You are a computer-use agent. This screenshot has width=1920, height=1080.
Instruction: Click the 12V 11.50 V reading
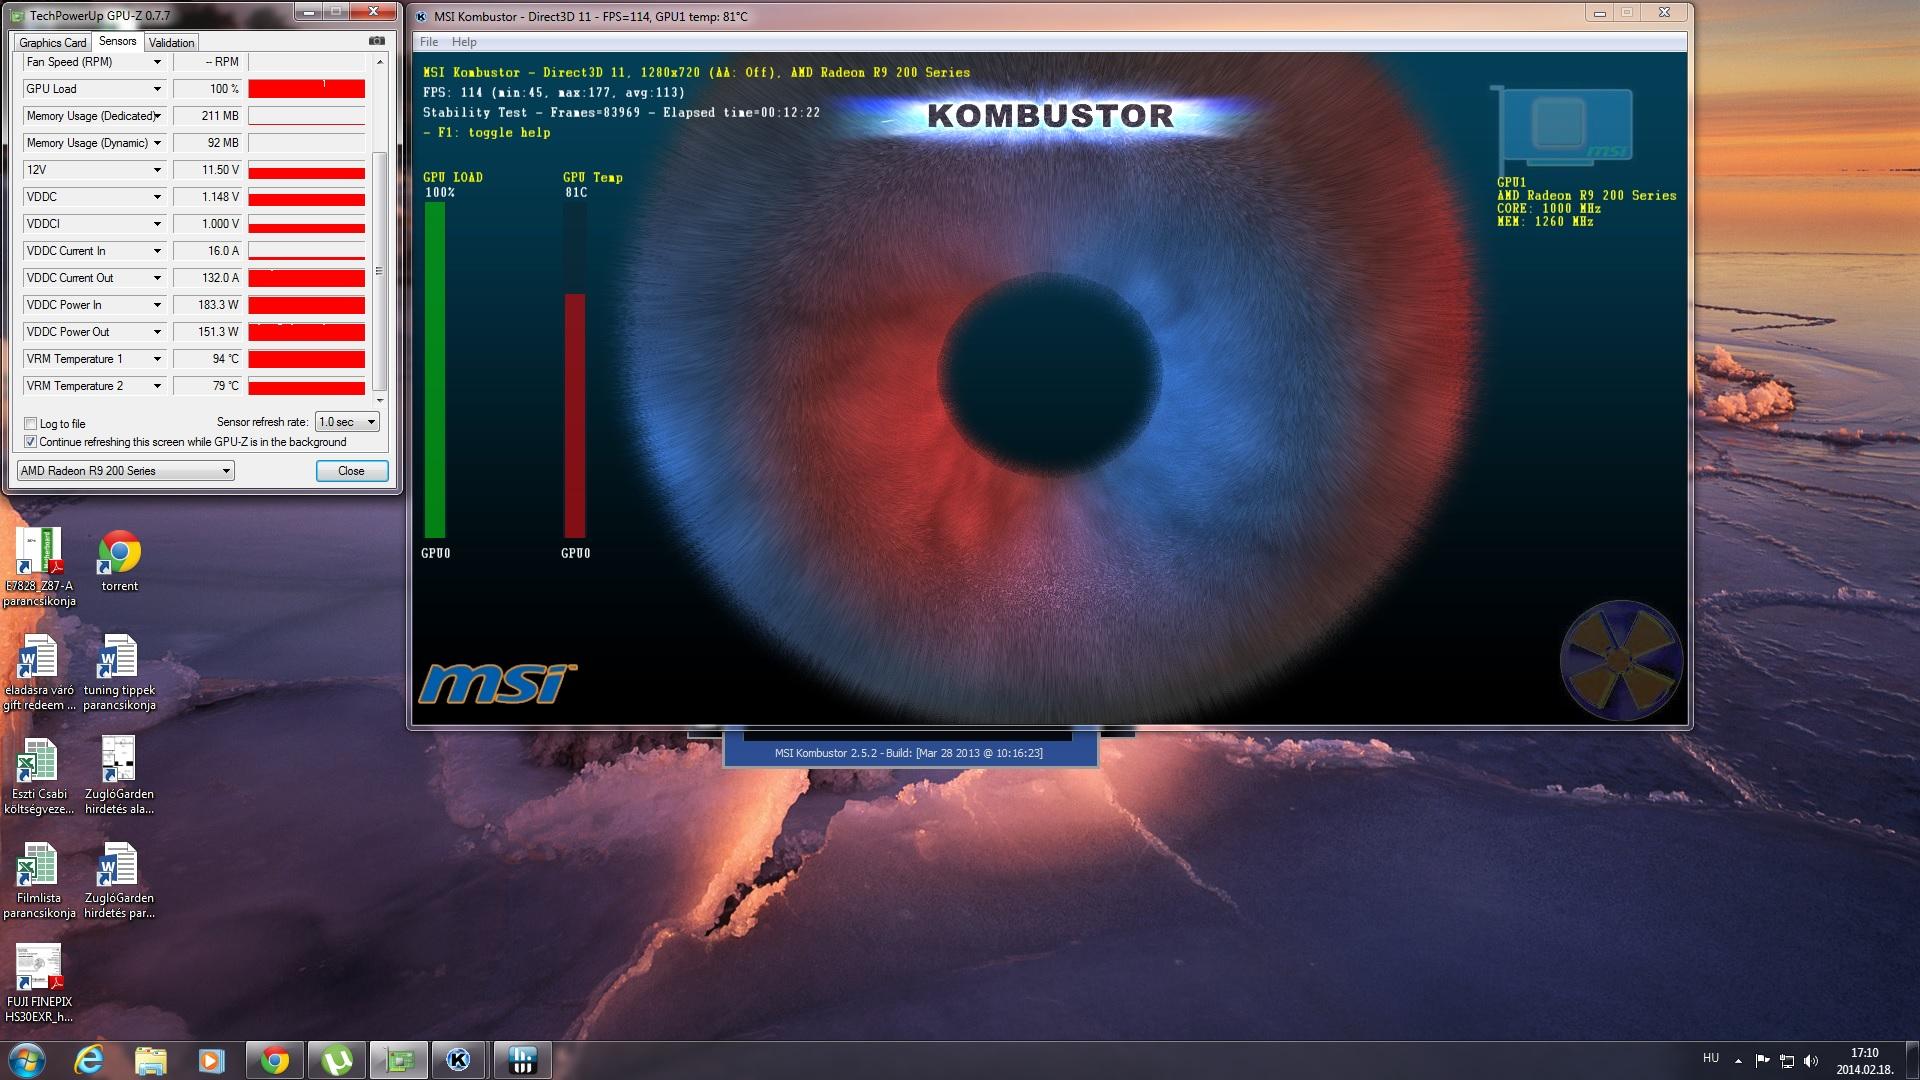click(207, 170)
